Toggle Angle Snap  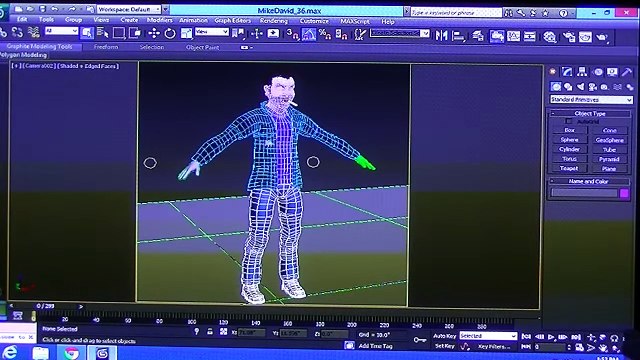click(x=309, y=34)
